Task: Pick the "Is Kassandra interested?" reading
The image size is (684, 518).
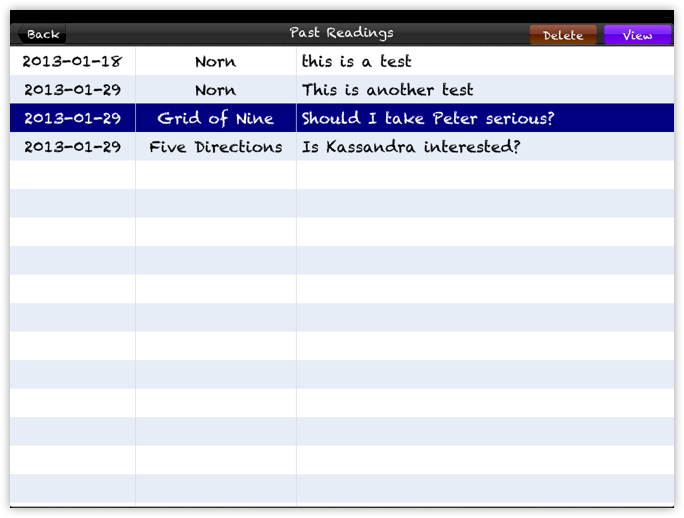Action: (411, 147)
